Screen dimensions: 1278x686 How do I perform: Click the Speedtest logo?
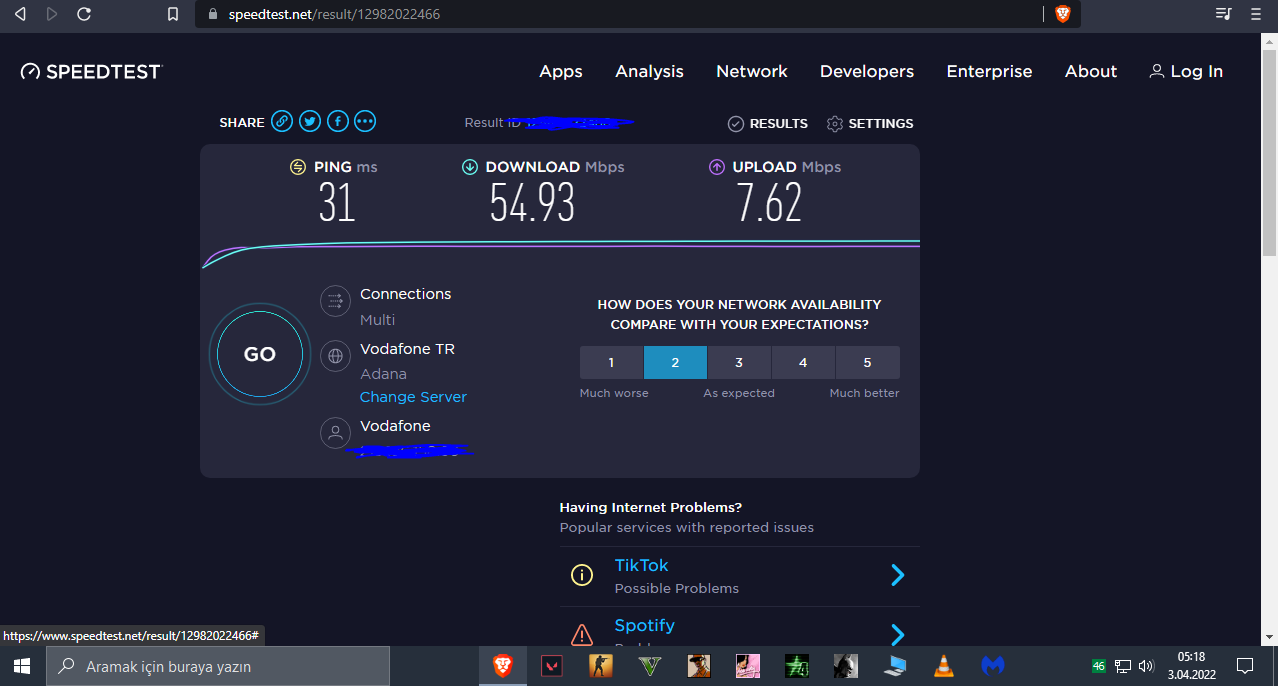tap(91, 71)
